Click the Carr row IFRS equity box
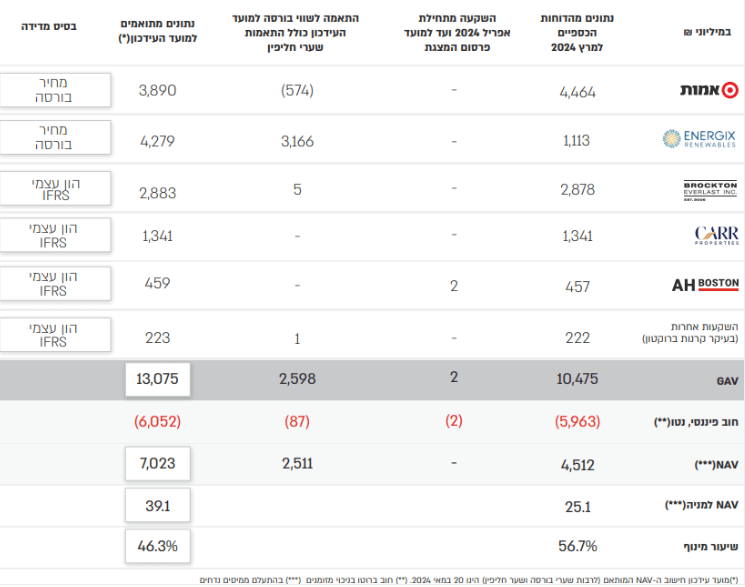Viewport: 745px width, 587px height. 55,235
